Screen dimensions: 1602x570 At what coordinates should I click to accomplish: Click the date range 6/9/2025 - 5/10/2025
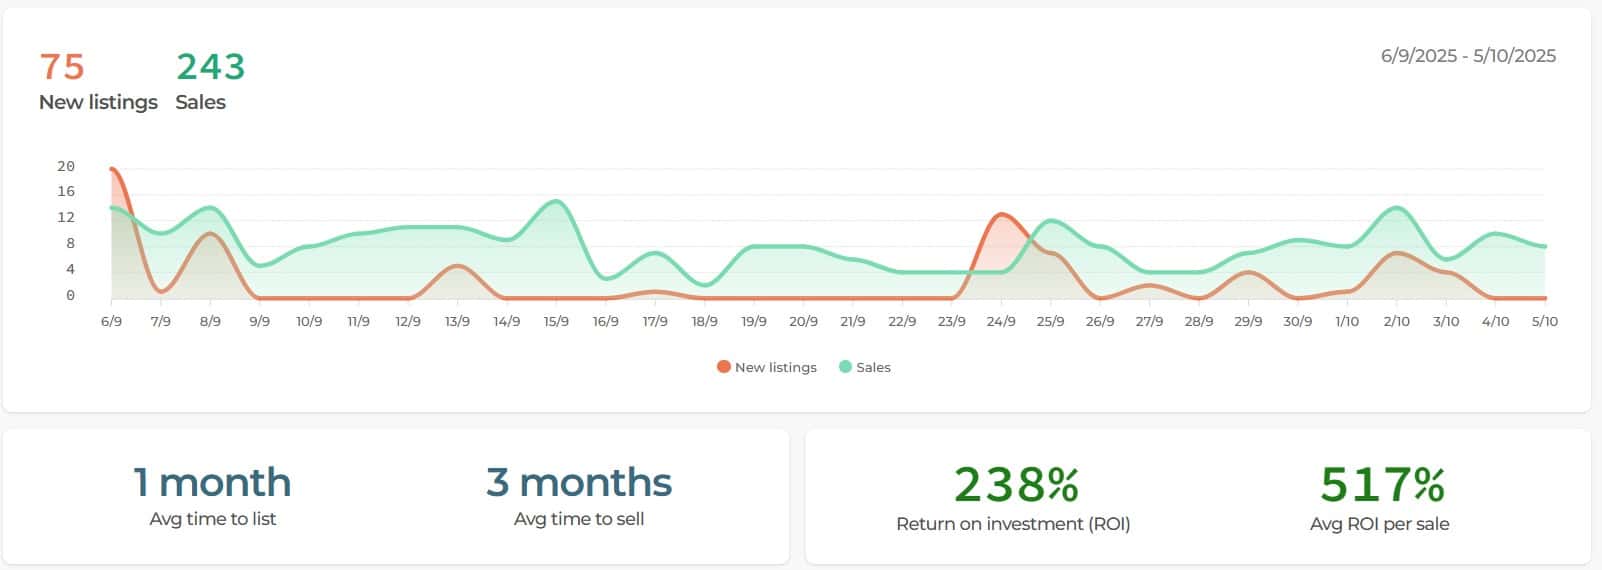[1467, 56]
